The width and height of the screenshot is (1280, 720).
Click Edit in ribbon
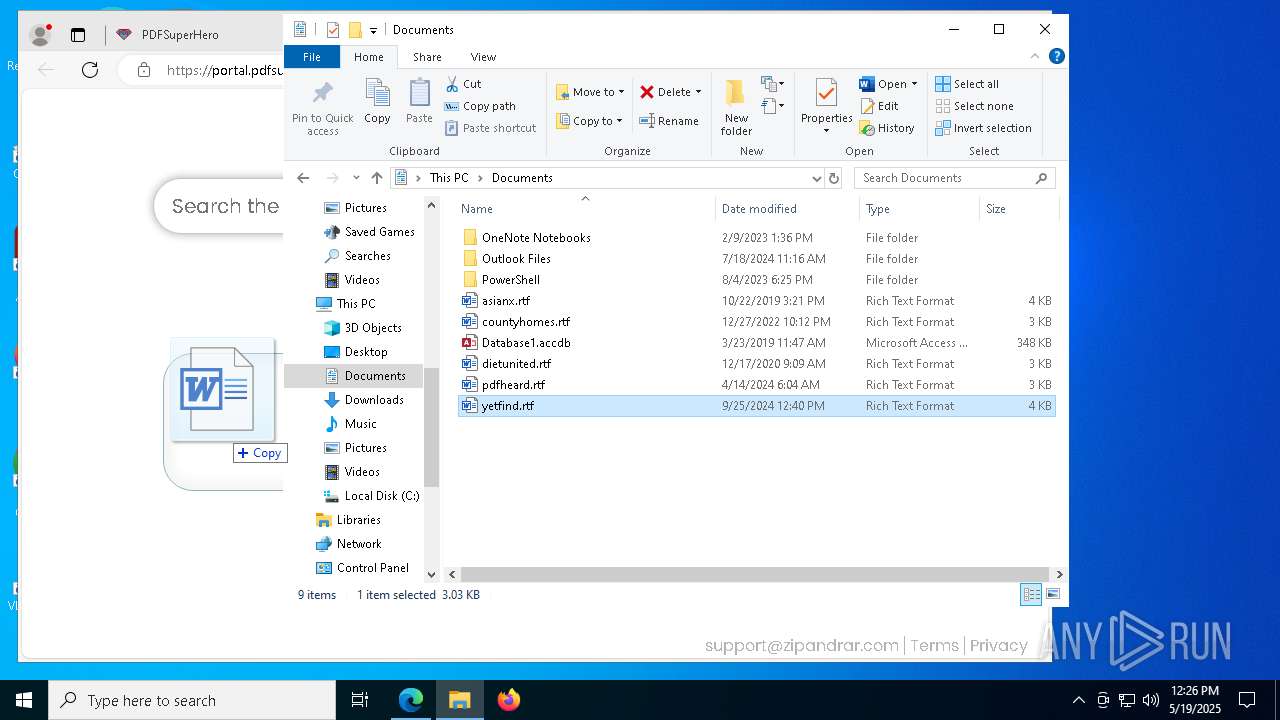coord(879,106)
